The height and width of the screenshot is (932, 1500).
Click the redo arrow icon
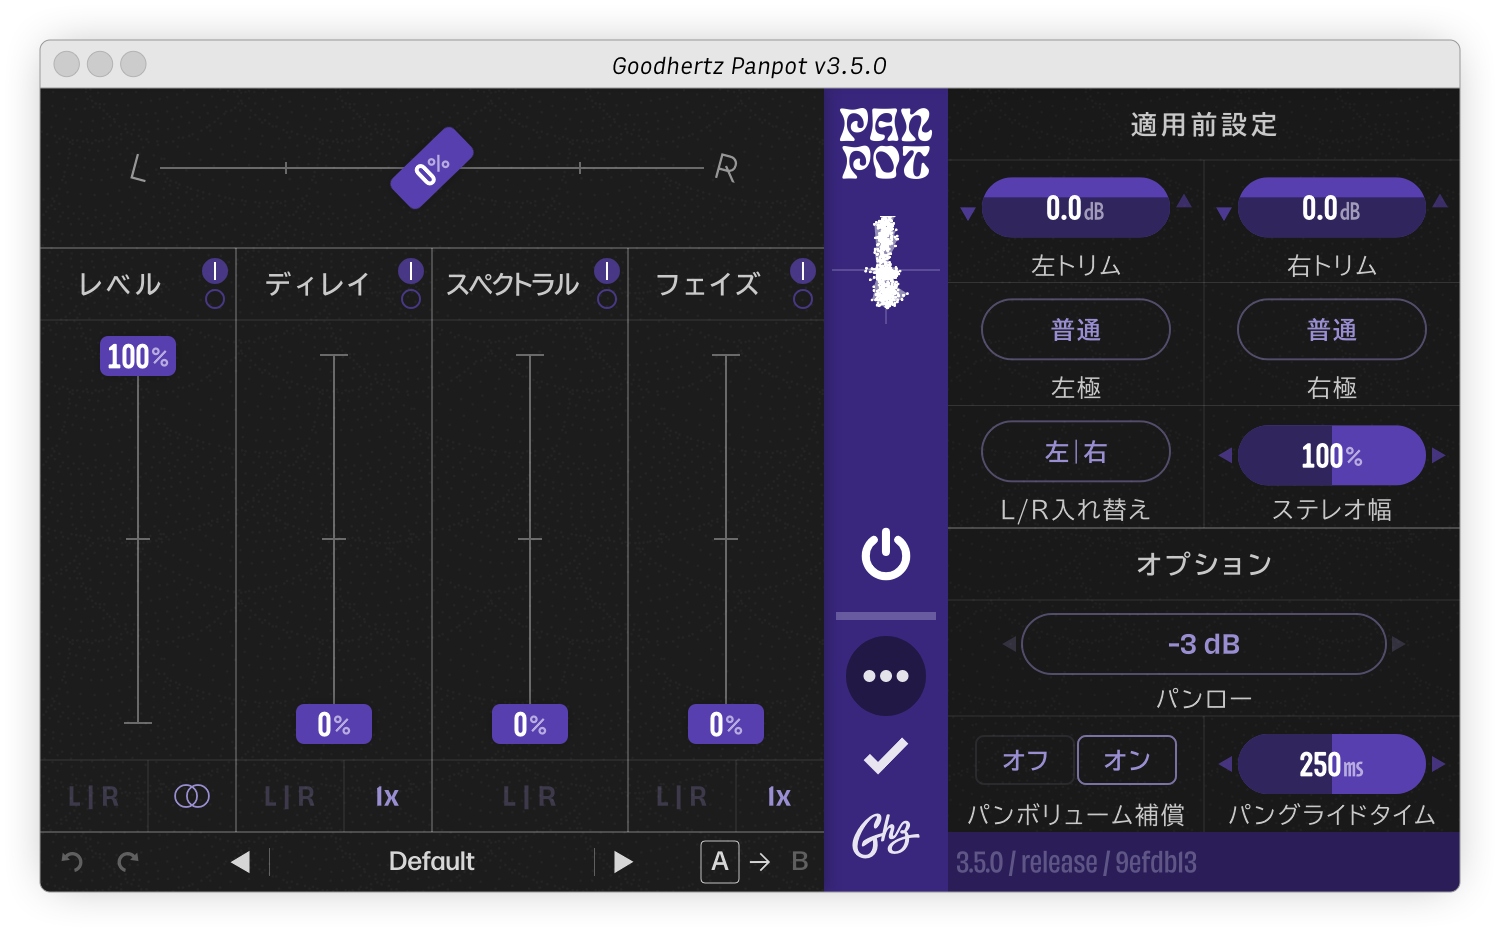(128, 862)
